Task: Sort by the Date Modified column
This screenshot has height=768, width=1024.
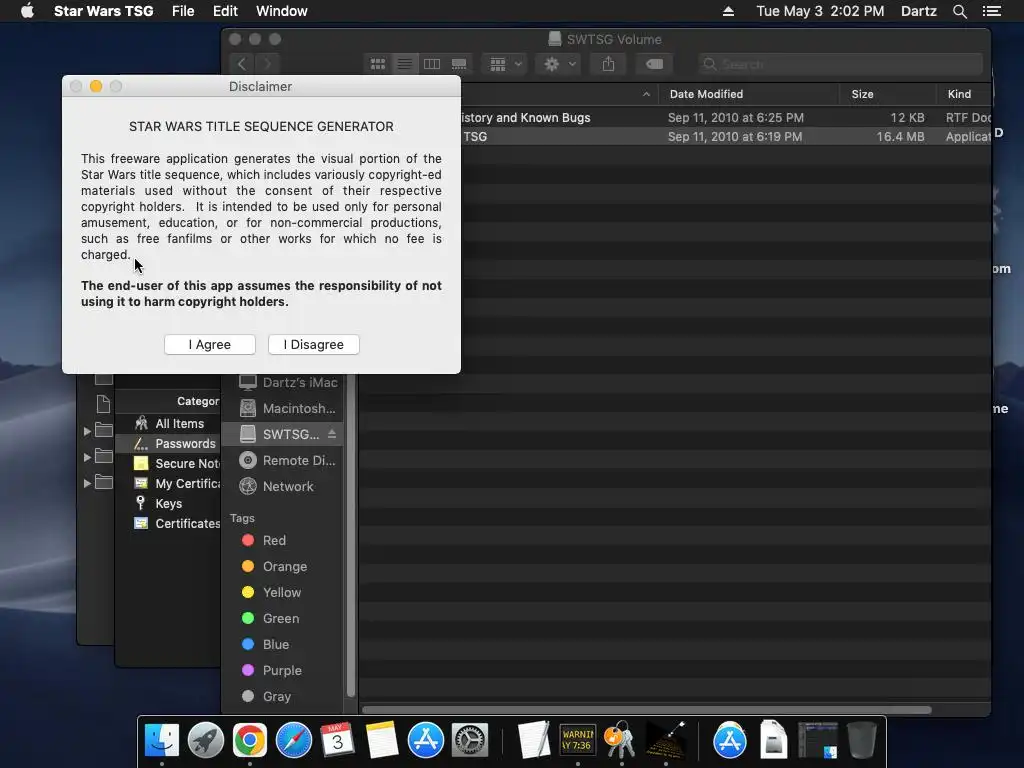Action: pyautogui.click(x=748, y=94)
